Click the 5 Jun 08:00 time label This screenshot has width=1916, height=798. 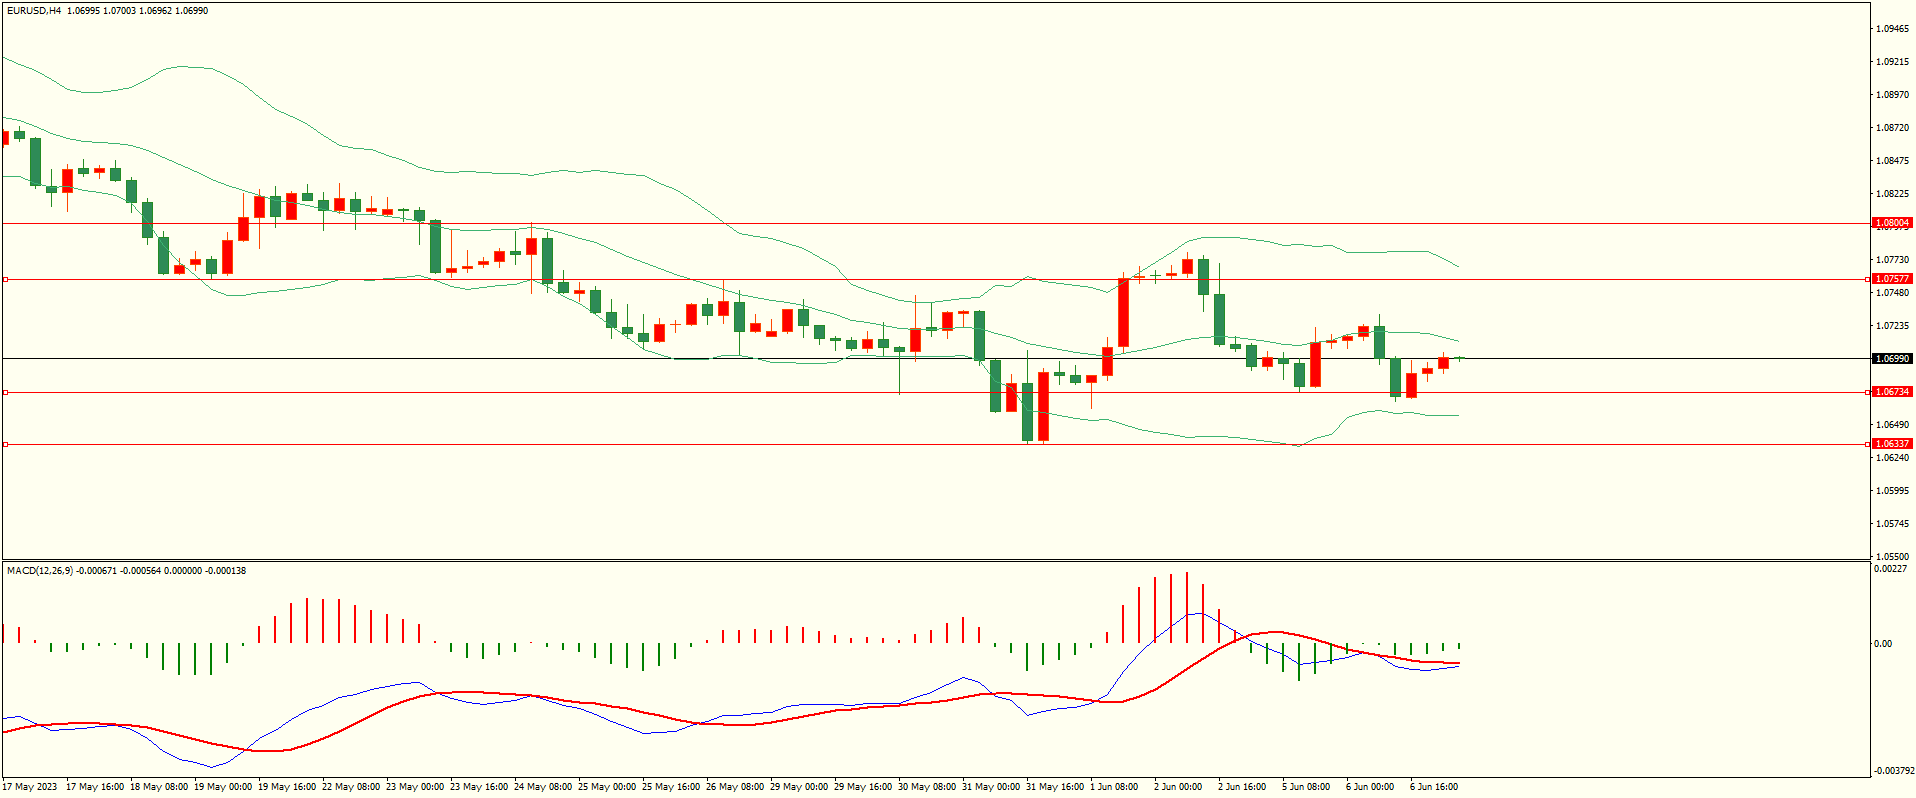point(1306,787)
